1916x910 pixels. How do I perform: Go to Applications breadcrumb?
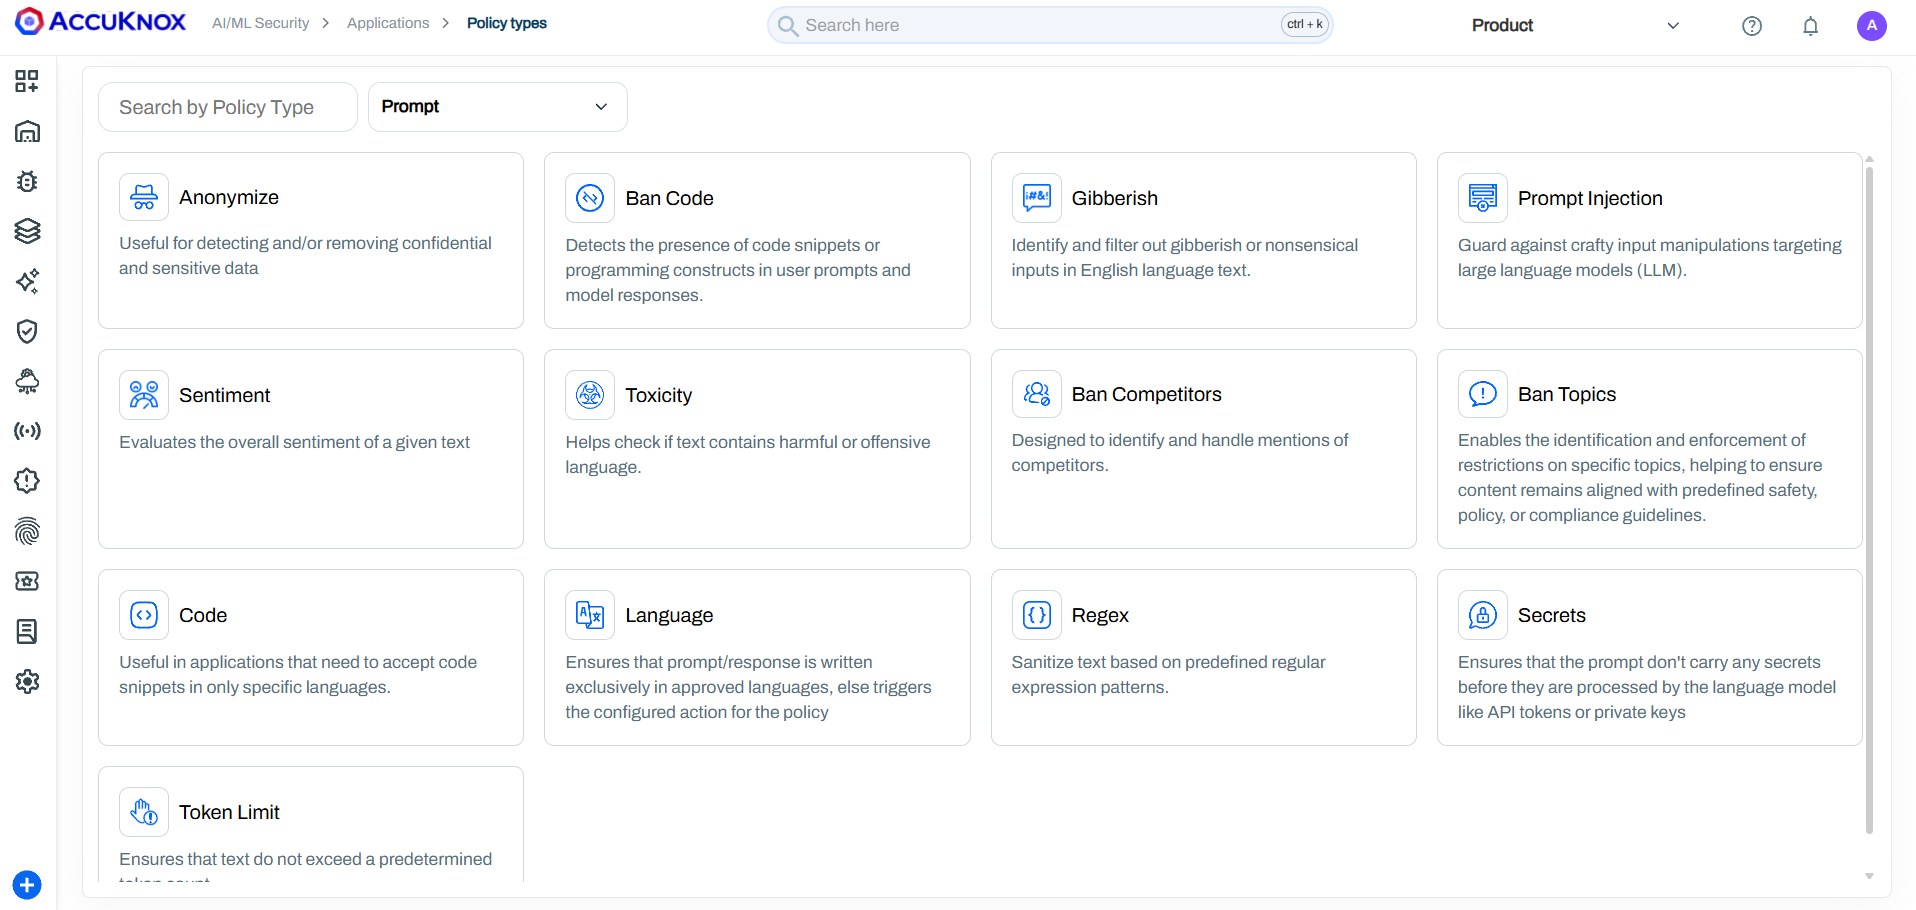(388, 23)
